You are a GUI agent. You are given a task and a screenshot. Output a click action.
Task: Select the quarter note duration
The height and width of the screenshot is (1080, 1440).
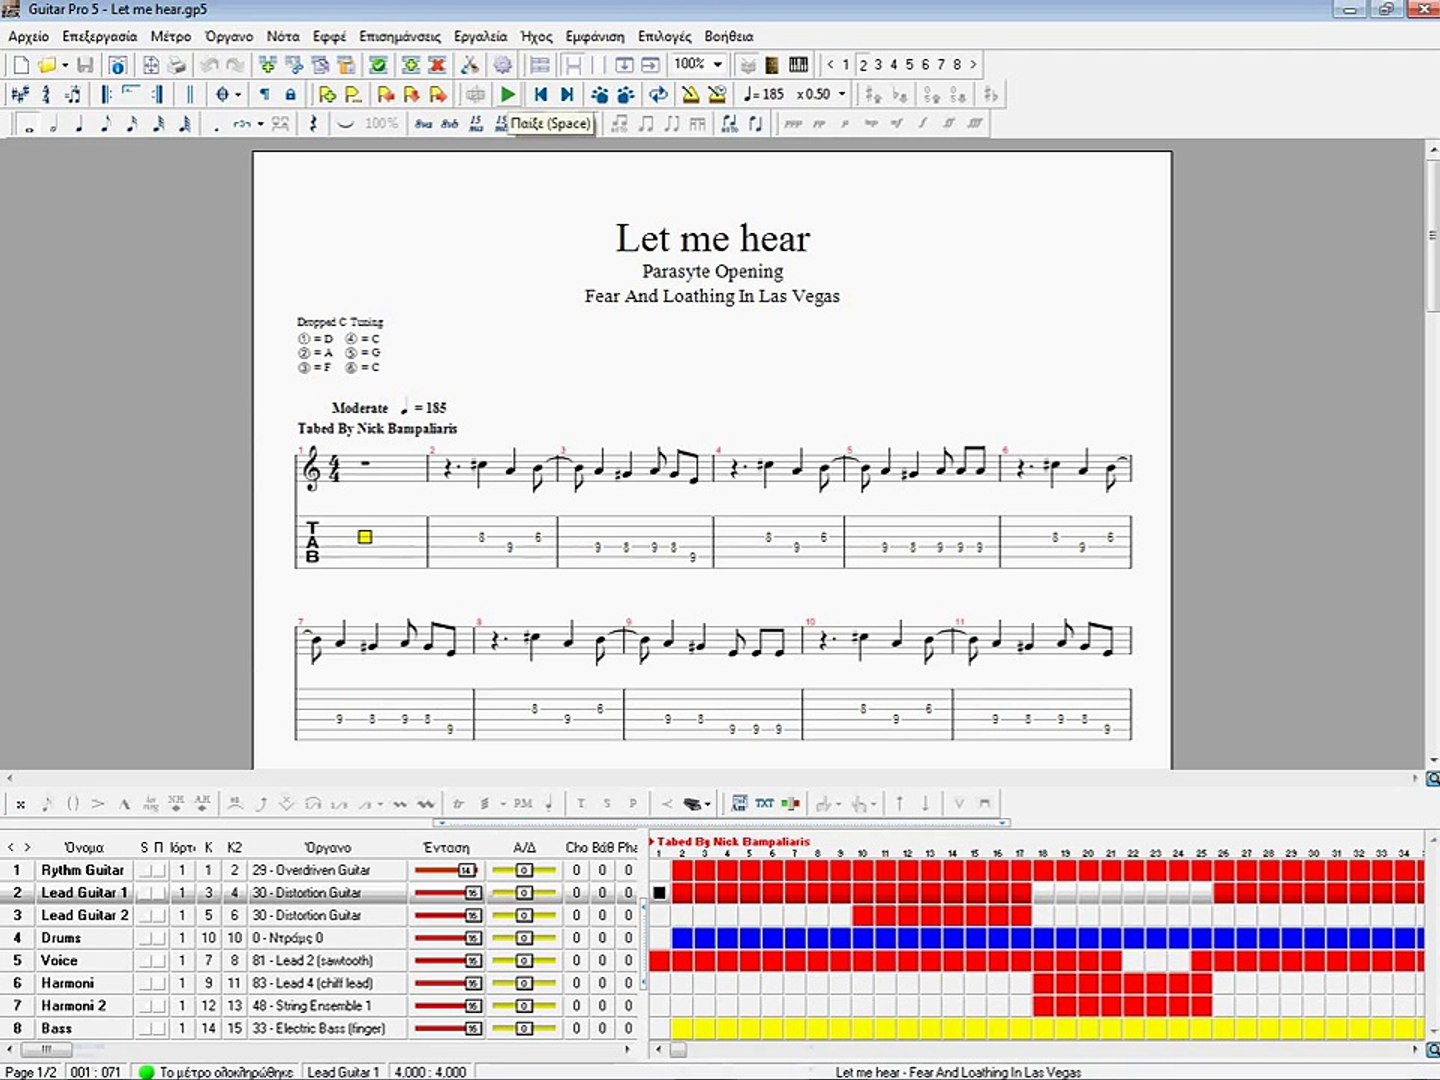point(80,124)
